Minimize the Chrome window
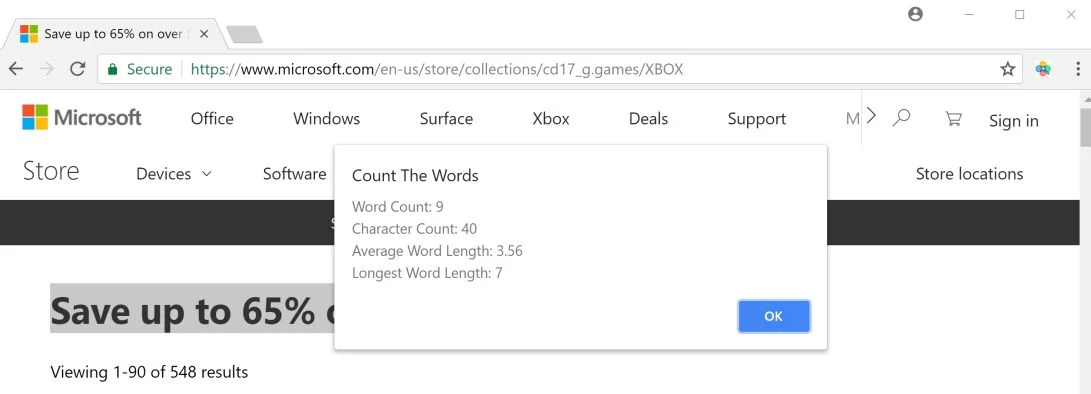Screen dimensions: 1091x394 [969, 14]
